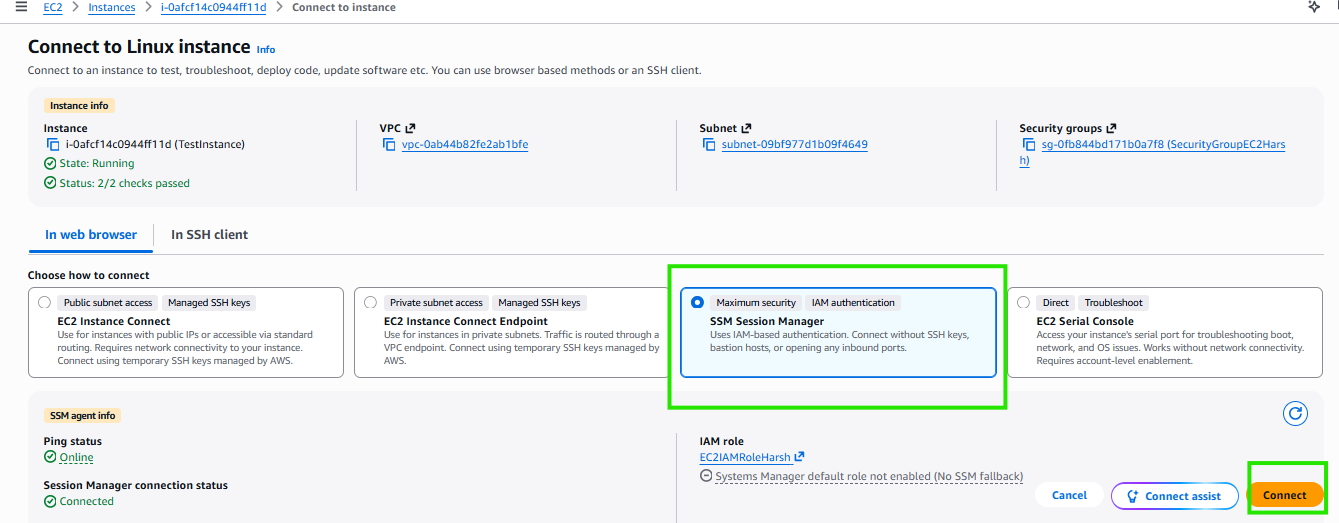Open Subnet heading external link icon
The width and height of the screenshot is (1339, 523).
coord(746,128)
